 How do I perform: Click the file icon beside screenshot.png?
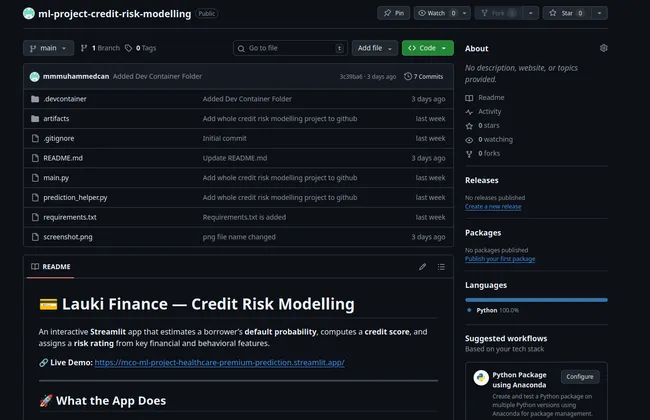35,237
